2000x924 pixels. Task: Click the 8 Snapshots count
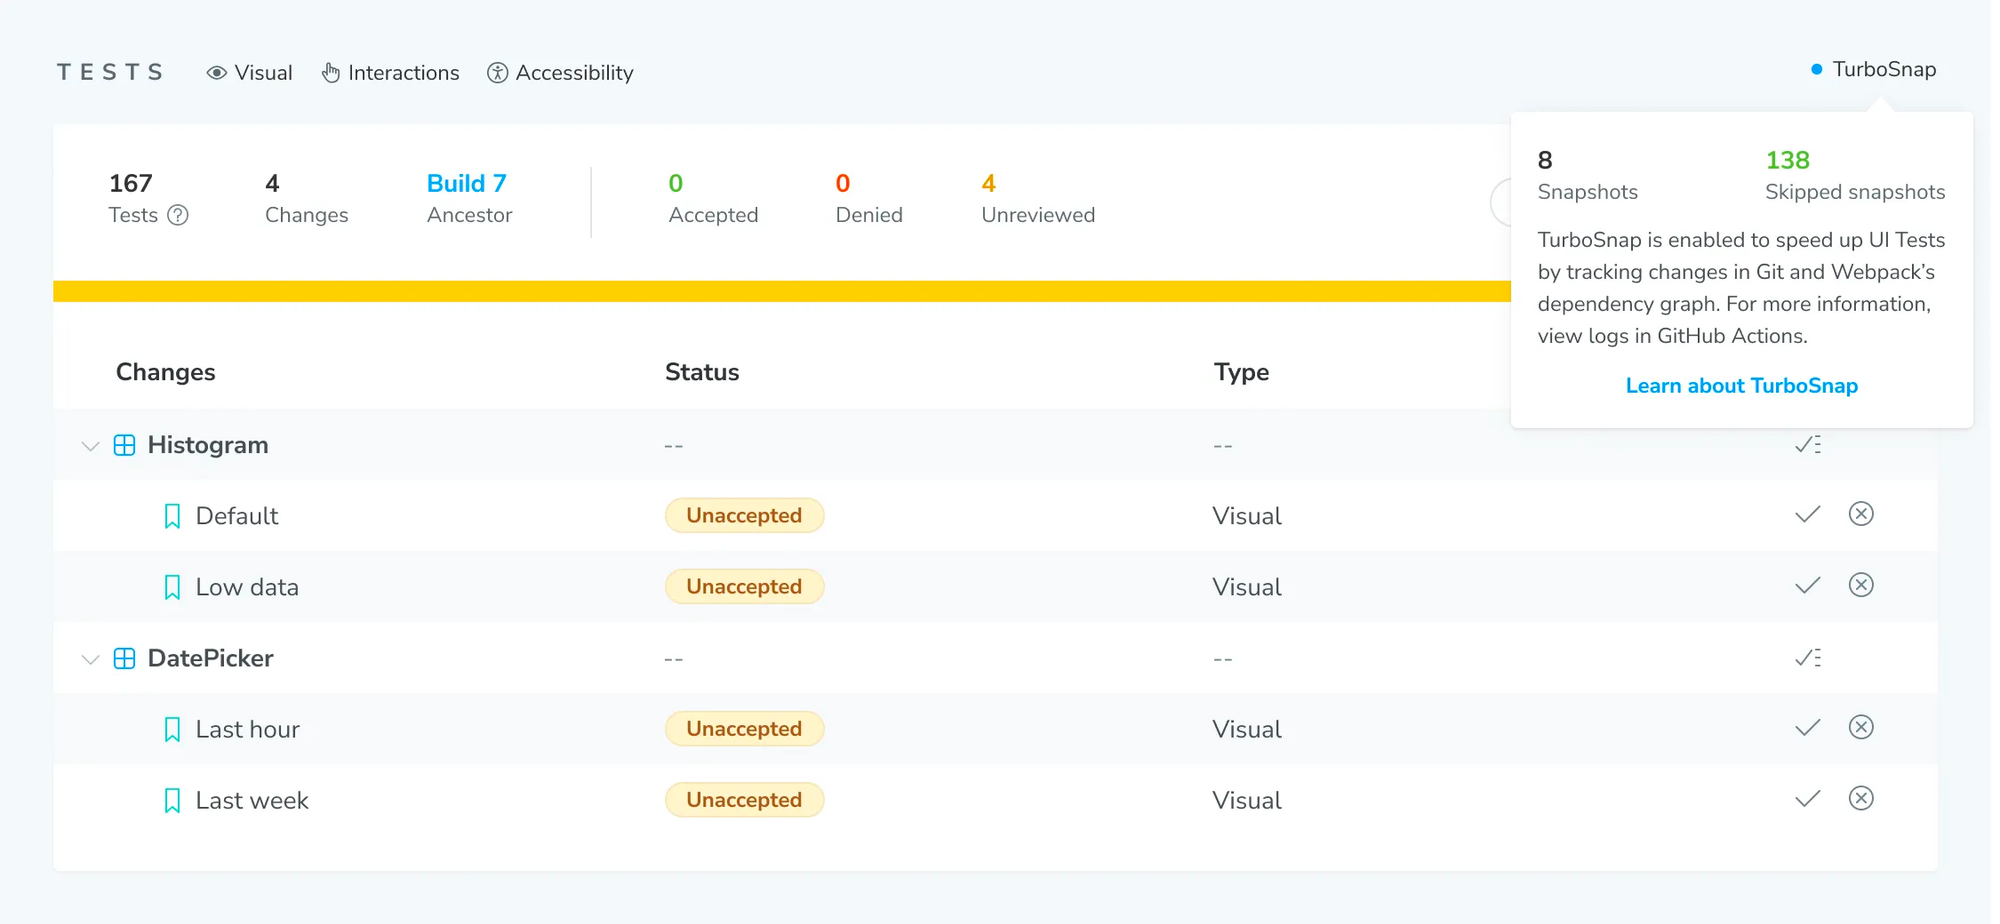tap(1545, 160)
